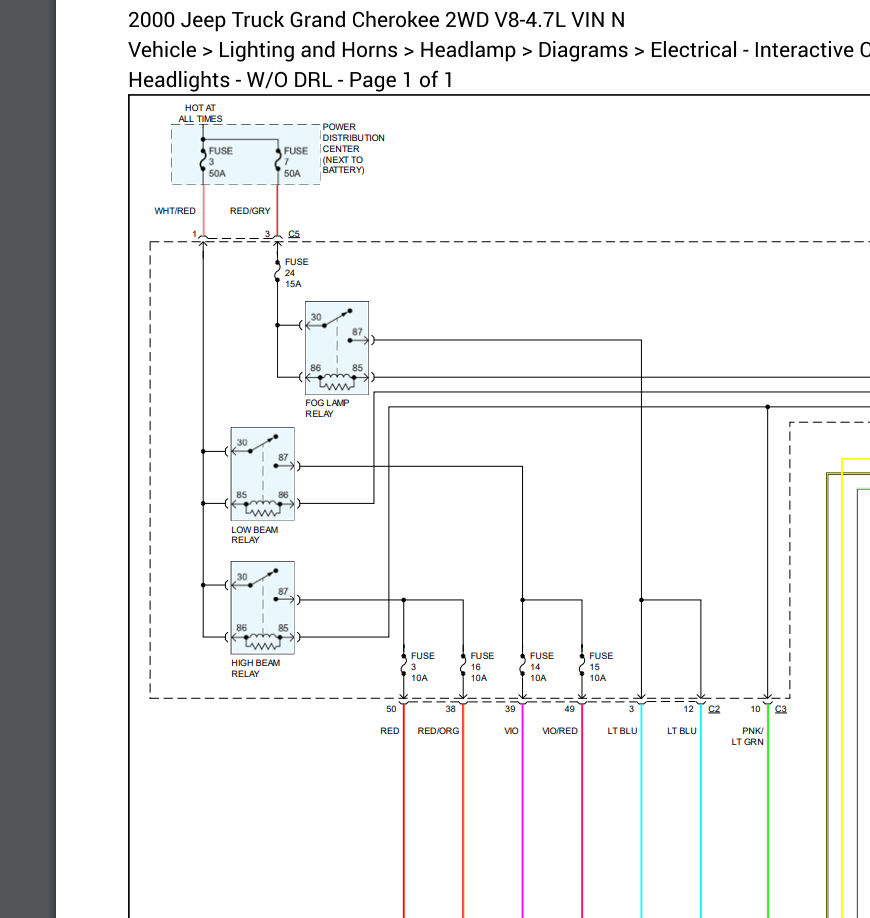Click the WHT/RED wire color label
This screenshot has width=870, height=918.
pos(175,211)
